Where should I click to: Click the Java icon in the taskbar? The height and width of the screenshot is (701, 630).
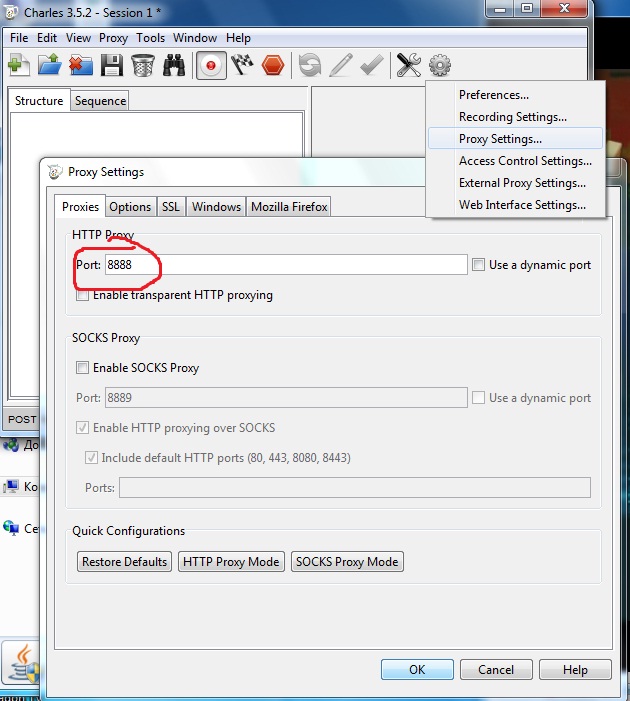(x=25, y=663)
